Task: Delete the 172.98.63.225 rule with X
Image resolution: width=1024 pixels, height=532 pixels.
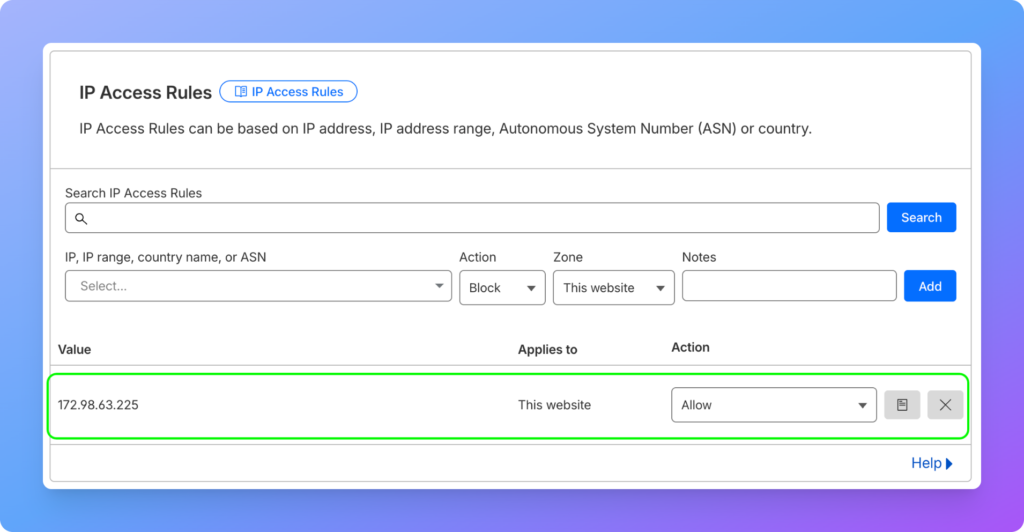Action: pos(945,405)
